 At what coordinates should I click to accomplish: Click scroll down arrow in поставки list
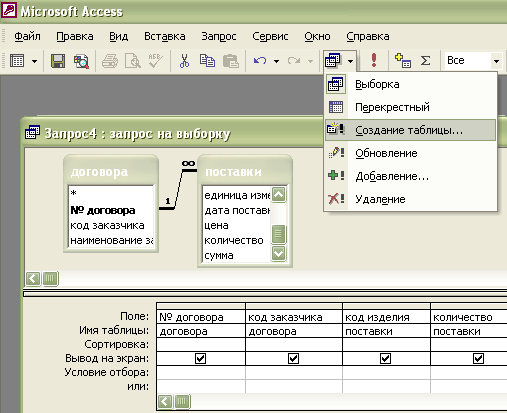[x=278, y=253]
